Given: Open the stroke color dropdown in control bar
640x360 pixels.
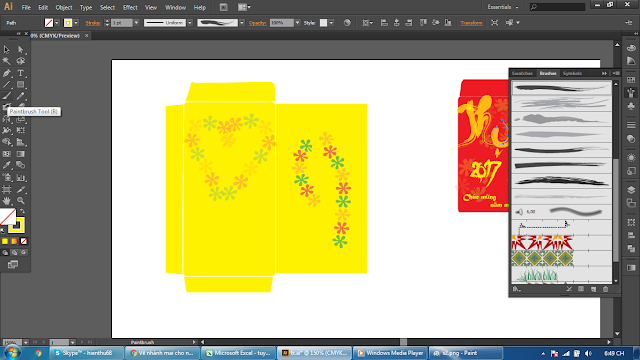Looking at the screenshot, I should coord(76,23).
